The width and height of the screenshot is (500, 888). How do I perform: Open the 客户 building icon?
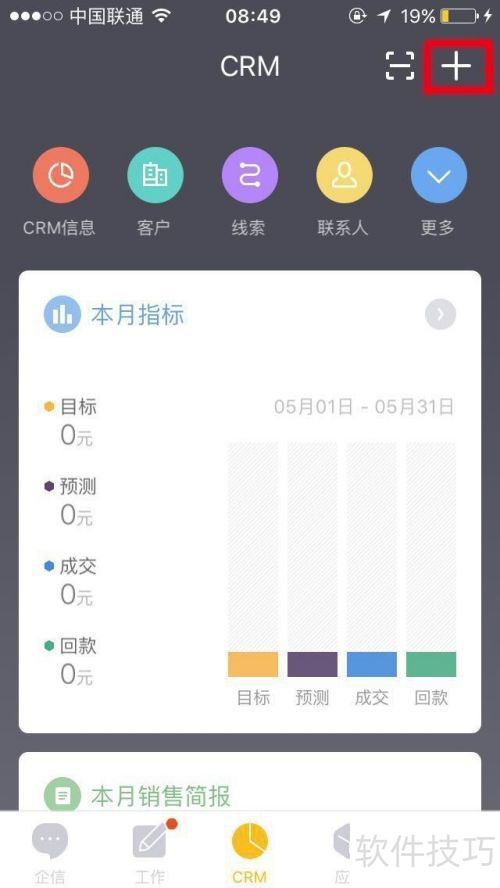[x=155, y=176]
